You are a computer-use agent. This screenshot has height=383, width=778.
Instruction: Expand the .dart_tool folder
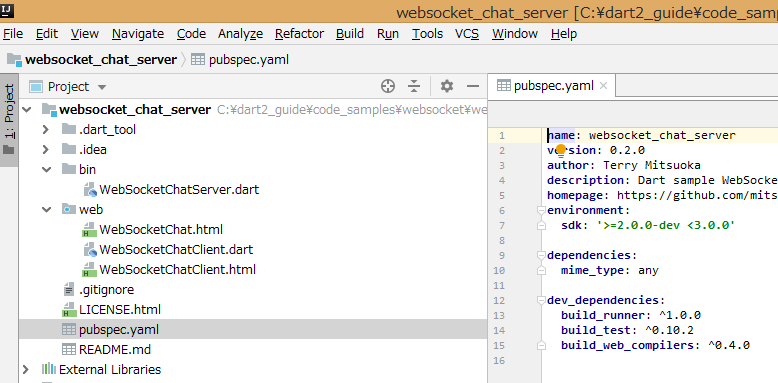46,129
